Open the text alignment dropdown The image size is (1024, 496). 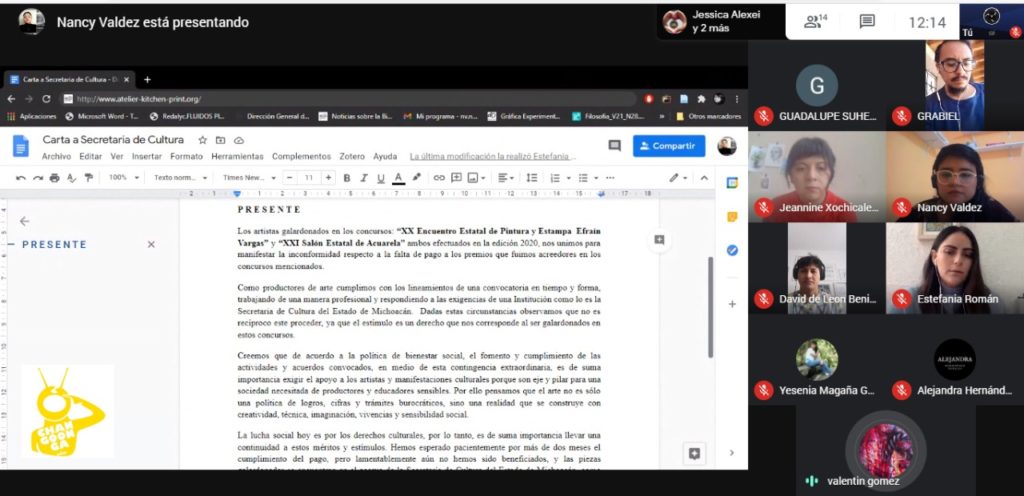(506, 178)
